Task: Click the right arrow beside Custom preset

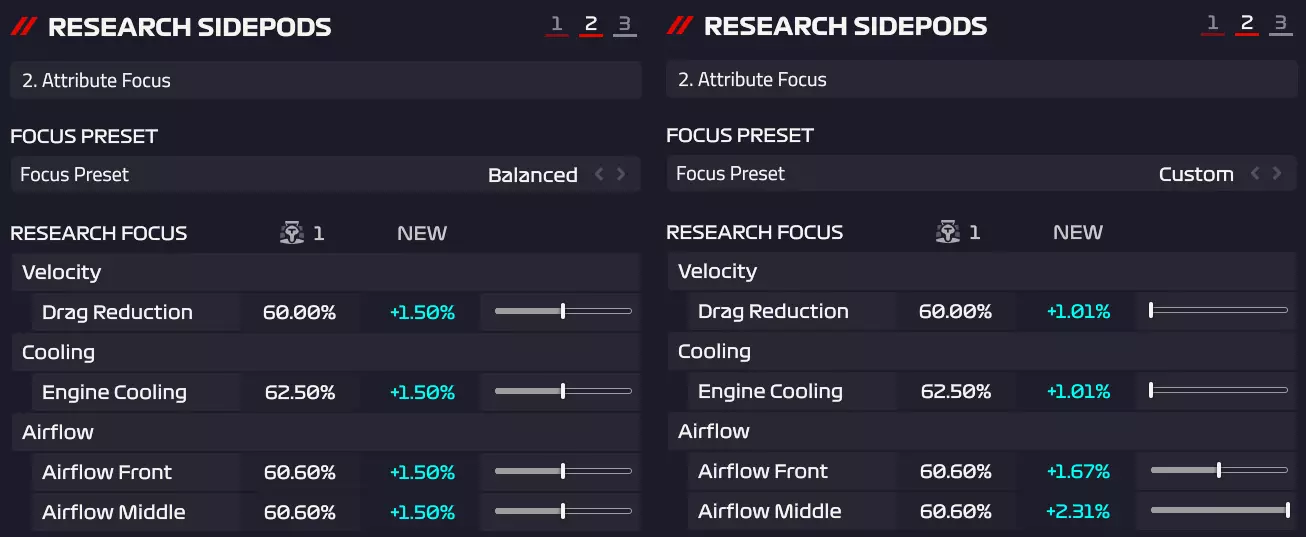Action: point(1277,173)
